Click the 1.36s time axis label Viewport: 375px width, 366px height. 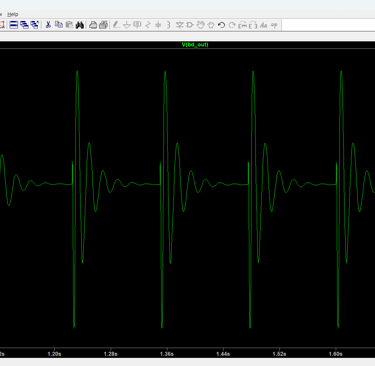(x=167, y=354)
